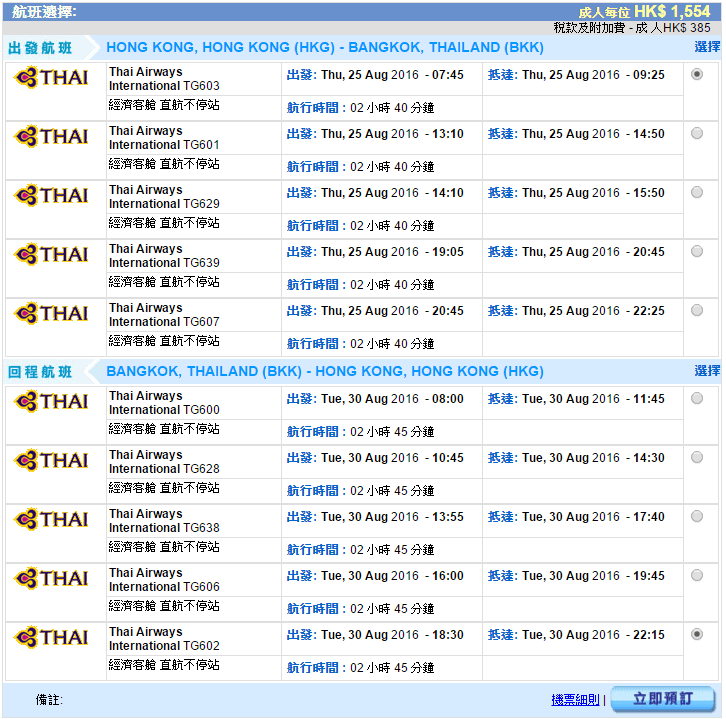The height and width of the screenshot is (719, 726).
Task: Click Thai logo beside flight TG638
Action: coord(52,520)
